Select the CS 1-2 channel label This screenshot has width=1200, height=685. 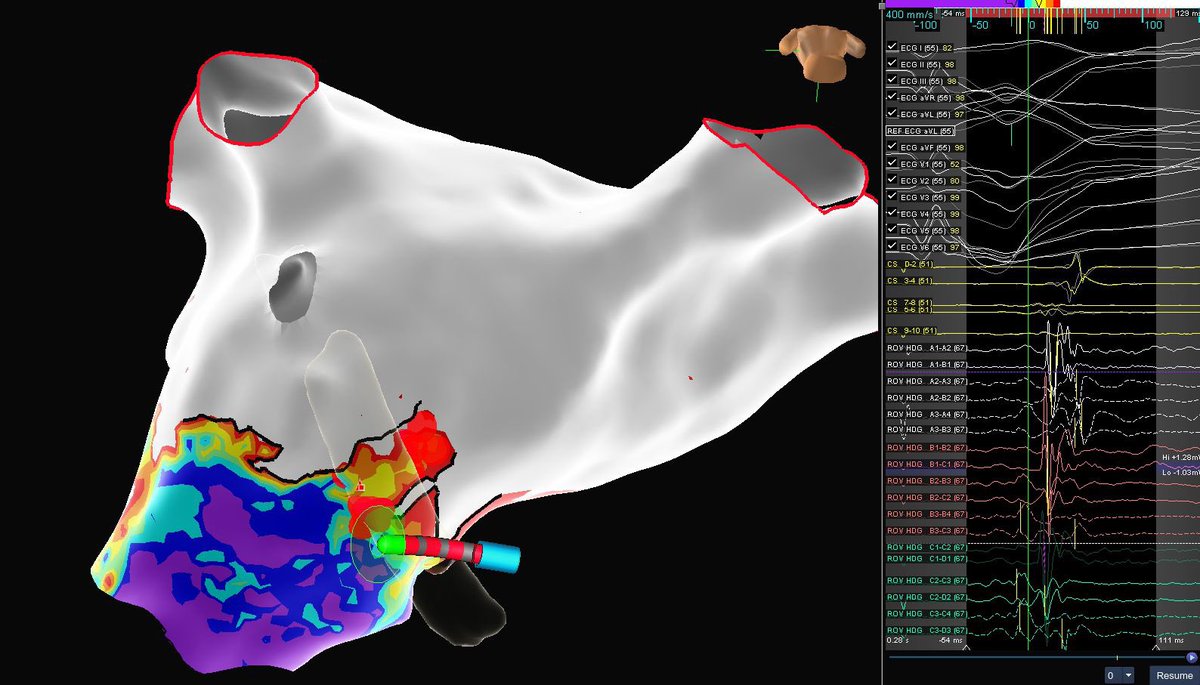click(912, 264)
